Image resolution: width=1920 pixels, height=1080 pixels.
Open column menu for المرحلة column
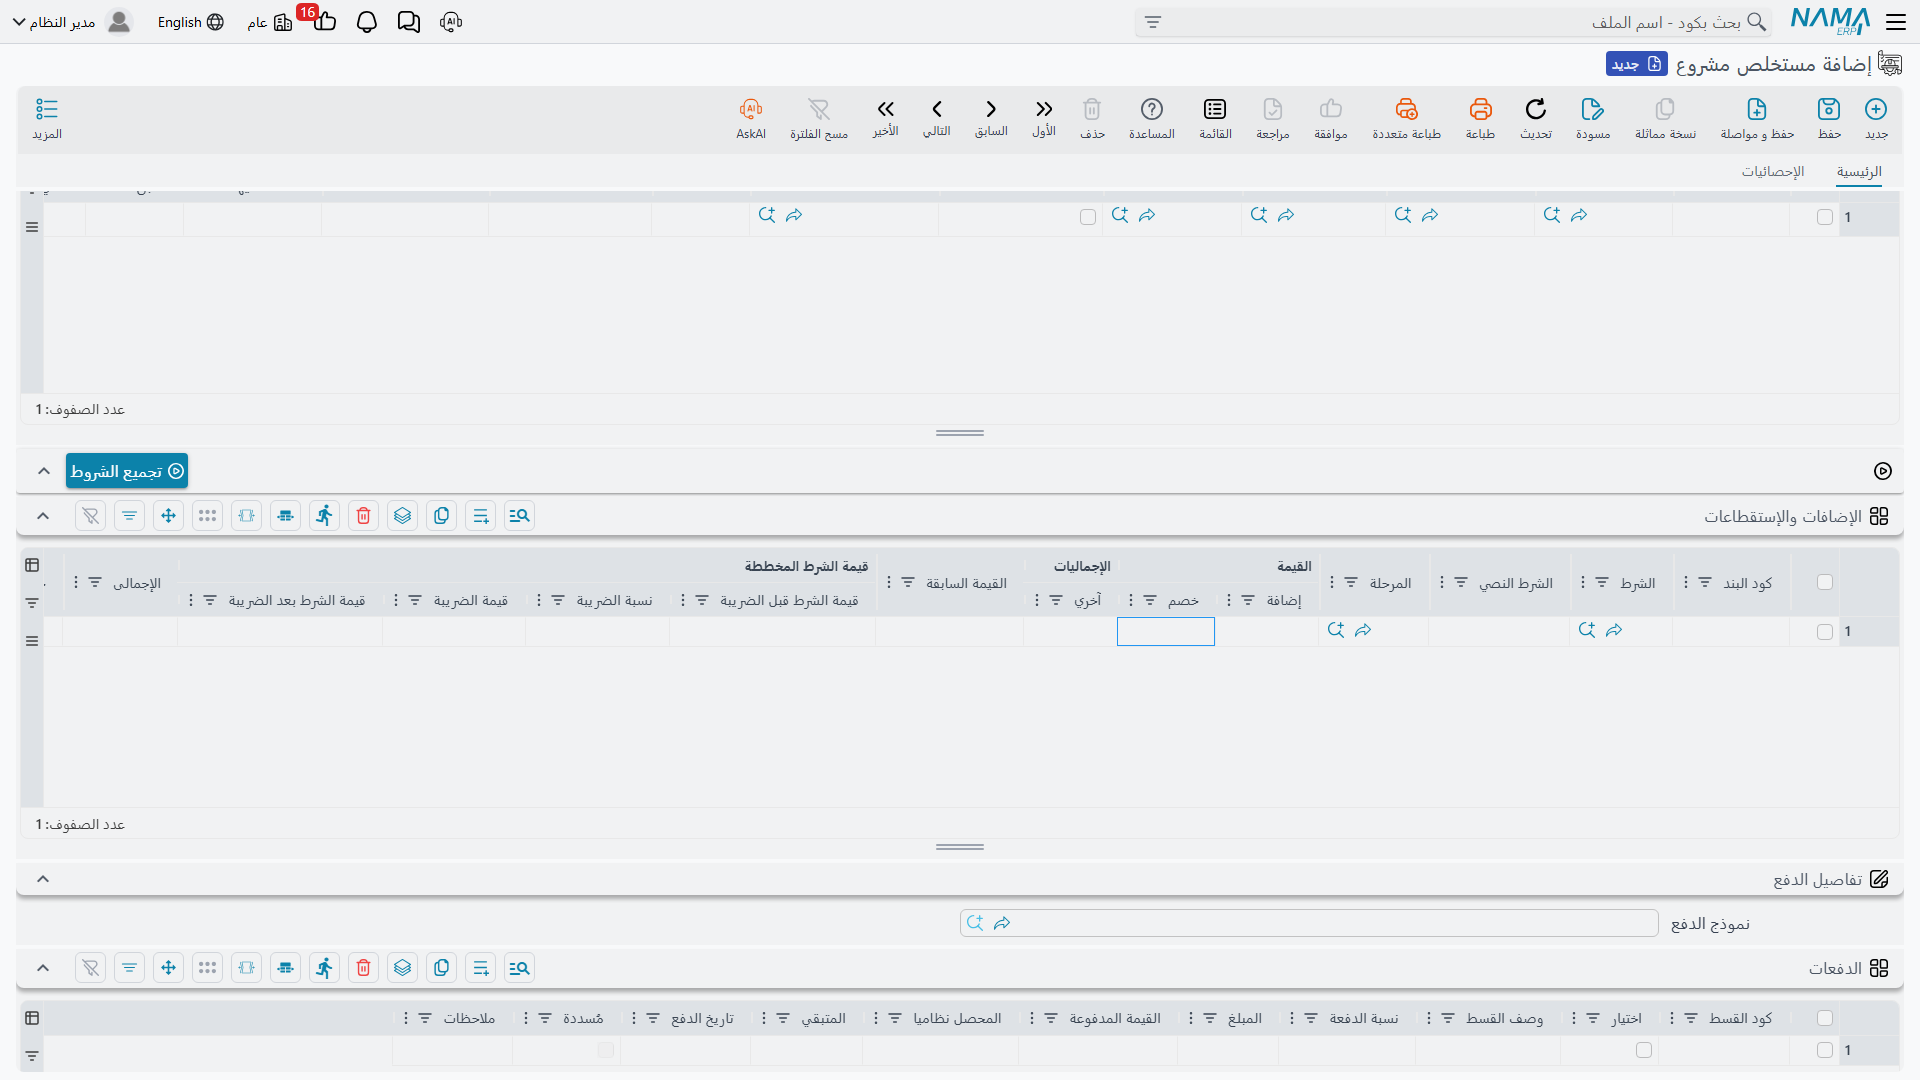(x=1332, y=582)
